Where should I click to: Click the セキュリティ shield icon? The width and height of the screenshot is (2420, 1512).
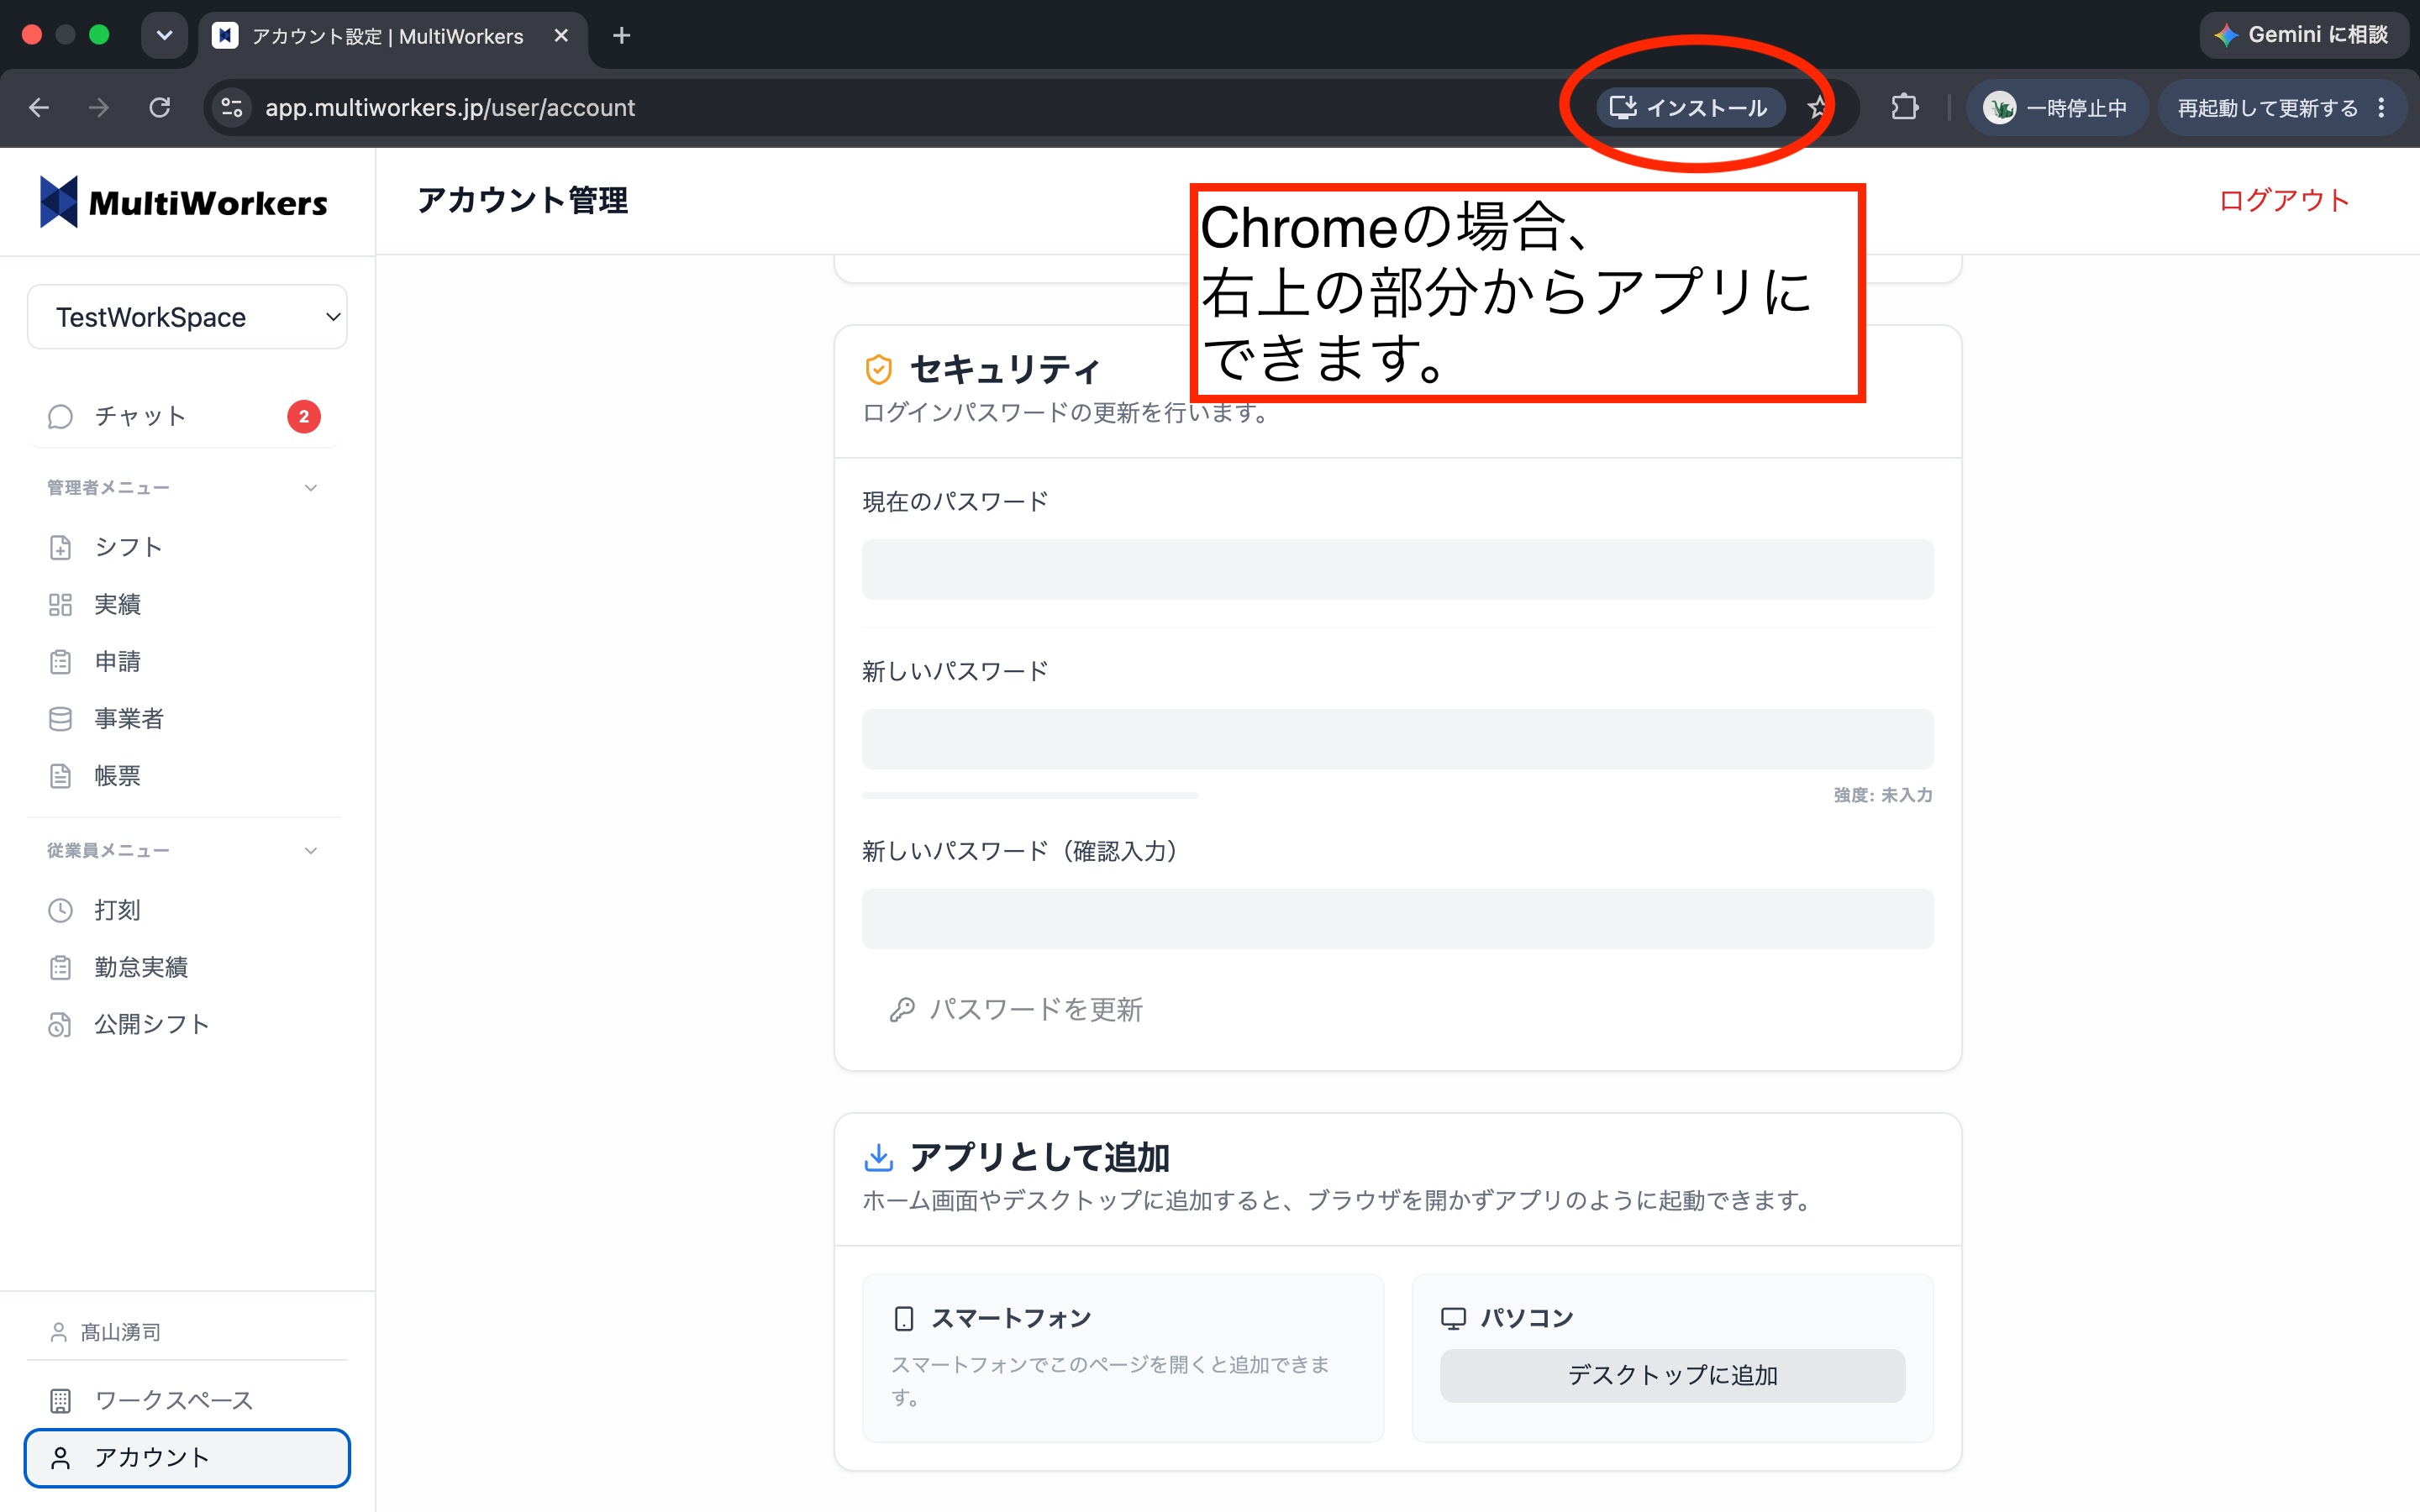coord(878,369)
